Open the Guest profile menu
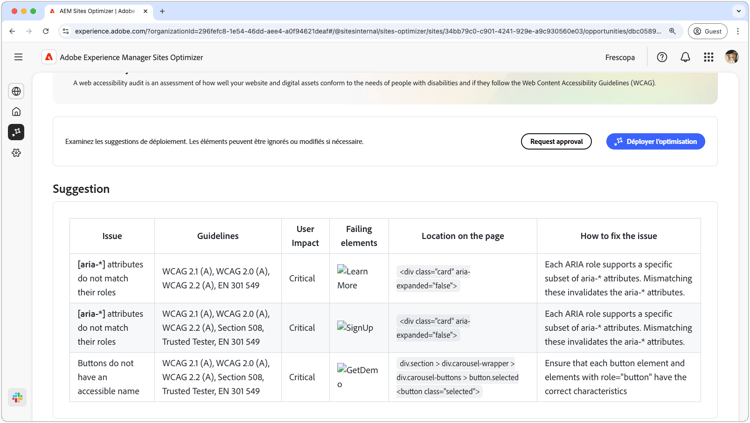Image resolution: width=750 pixels, height=423 pixels. pyautogui.click(x=707, y=31)
